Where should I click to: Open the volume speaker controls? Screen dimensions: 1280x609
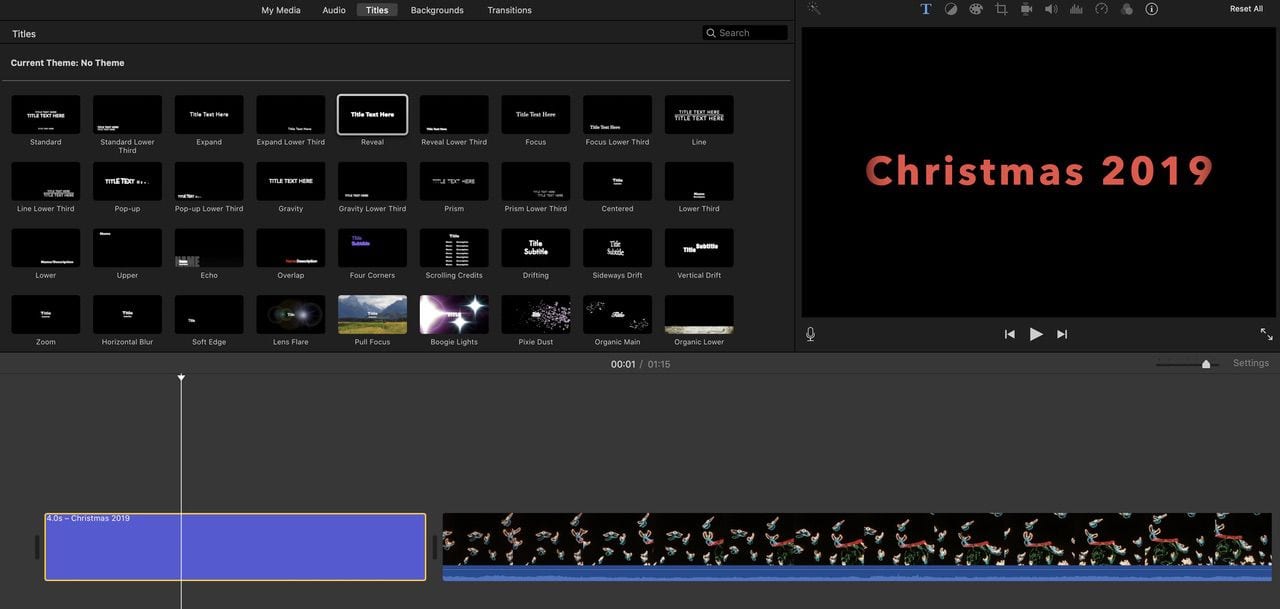[1051, 9]
